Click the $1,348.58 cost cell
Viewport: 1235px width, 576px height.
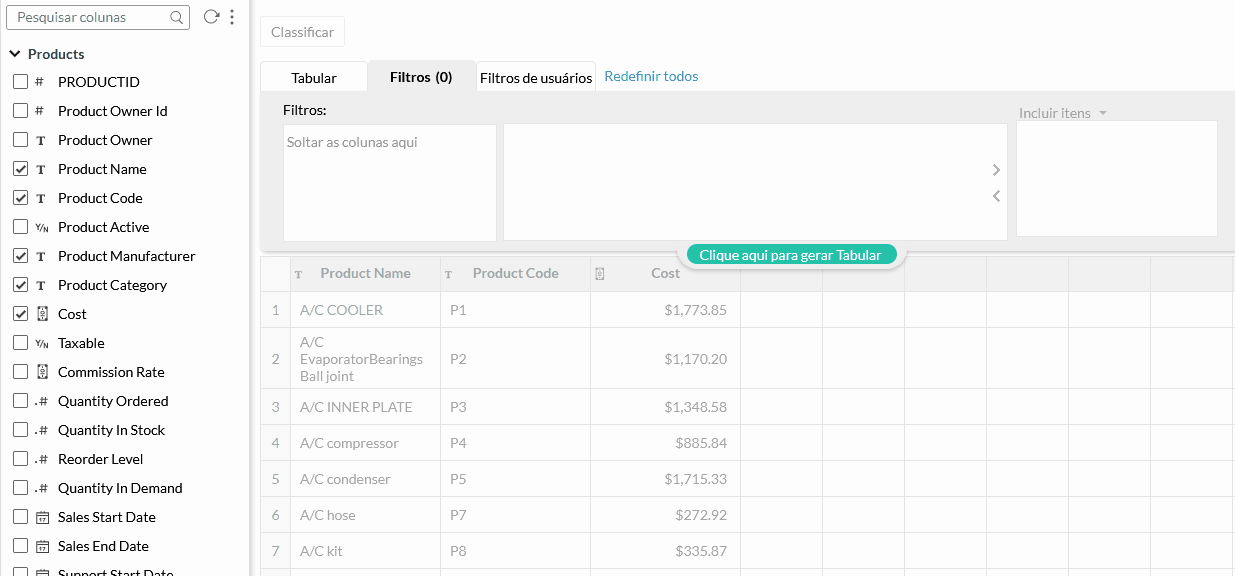tap(665, 407)
